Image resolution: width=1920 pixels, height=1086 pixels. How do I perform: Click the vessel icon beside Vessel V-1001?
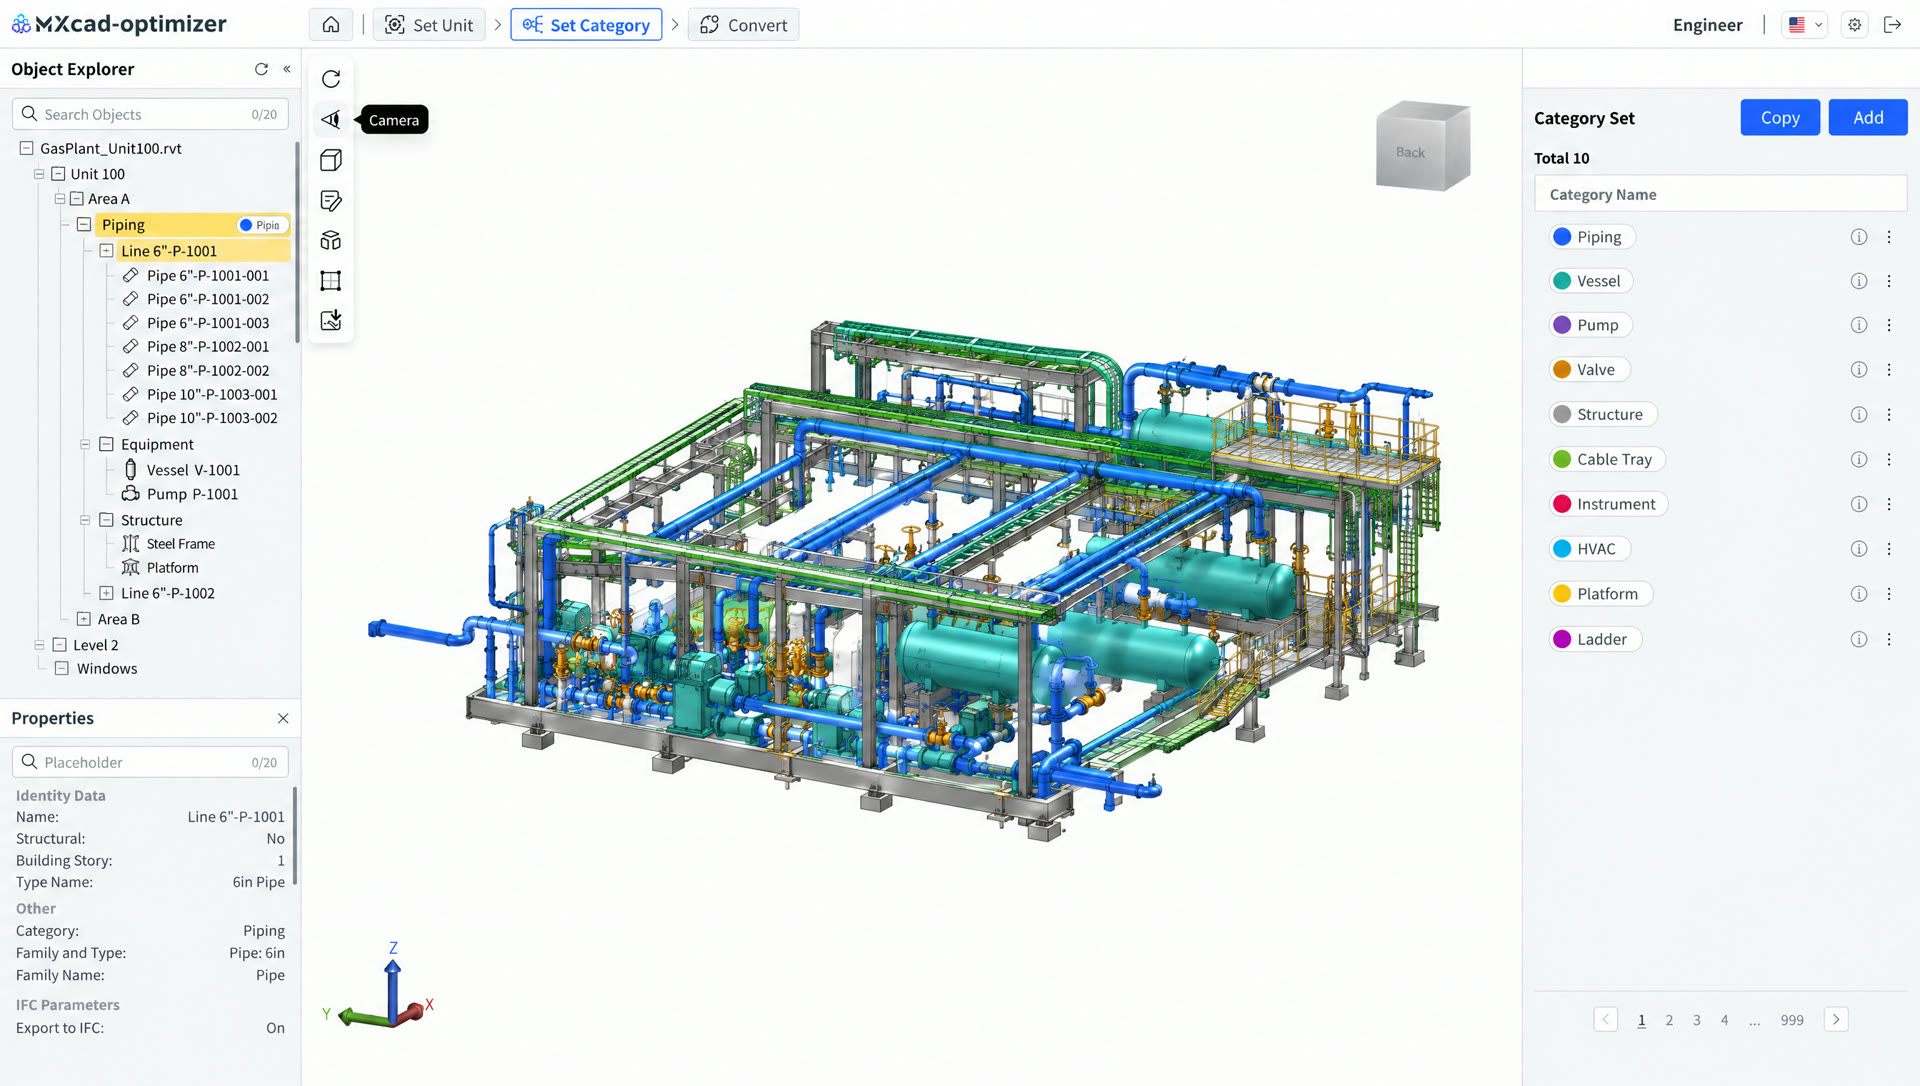[130, 469]
